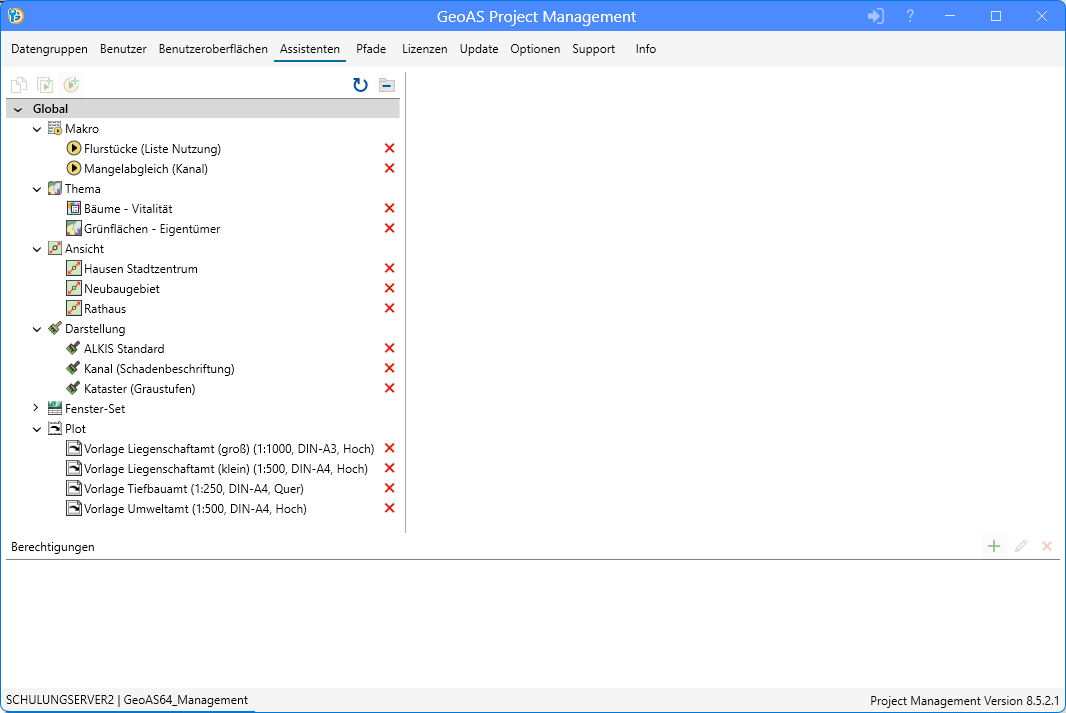Open the help question mark icon

pyautogui.click(x=910, y=16)
